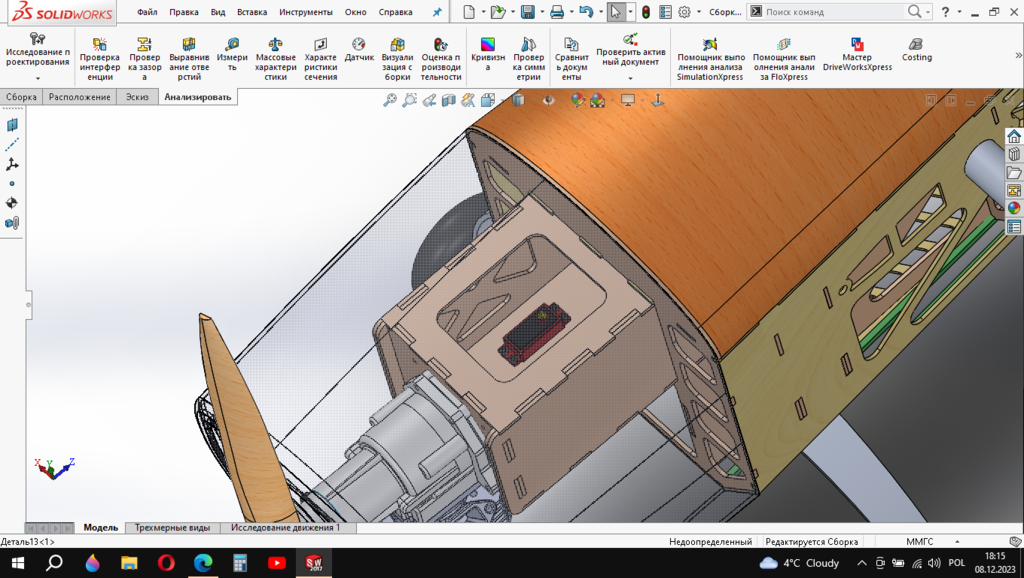Click Zoom to Fit in view toolbar
Image resolution: width=1024 pixels, height=578 pixels.
tap(390, 100)
